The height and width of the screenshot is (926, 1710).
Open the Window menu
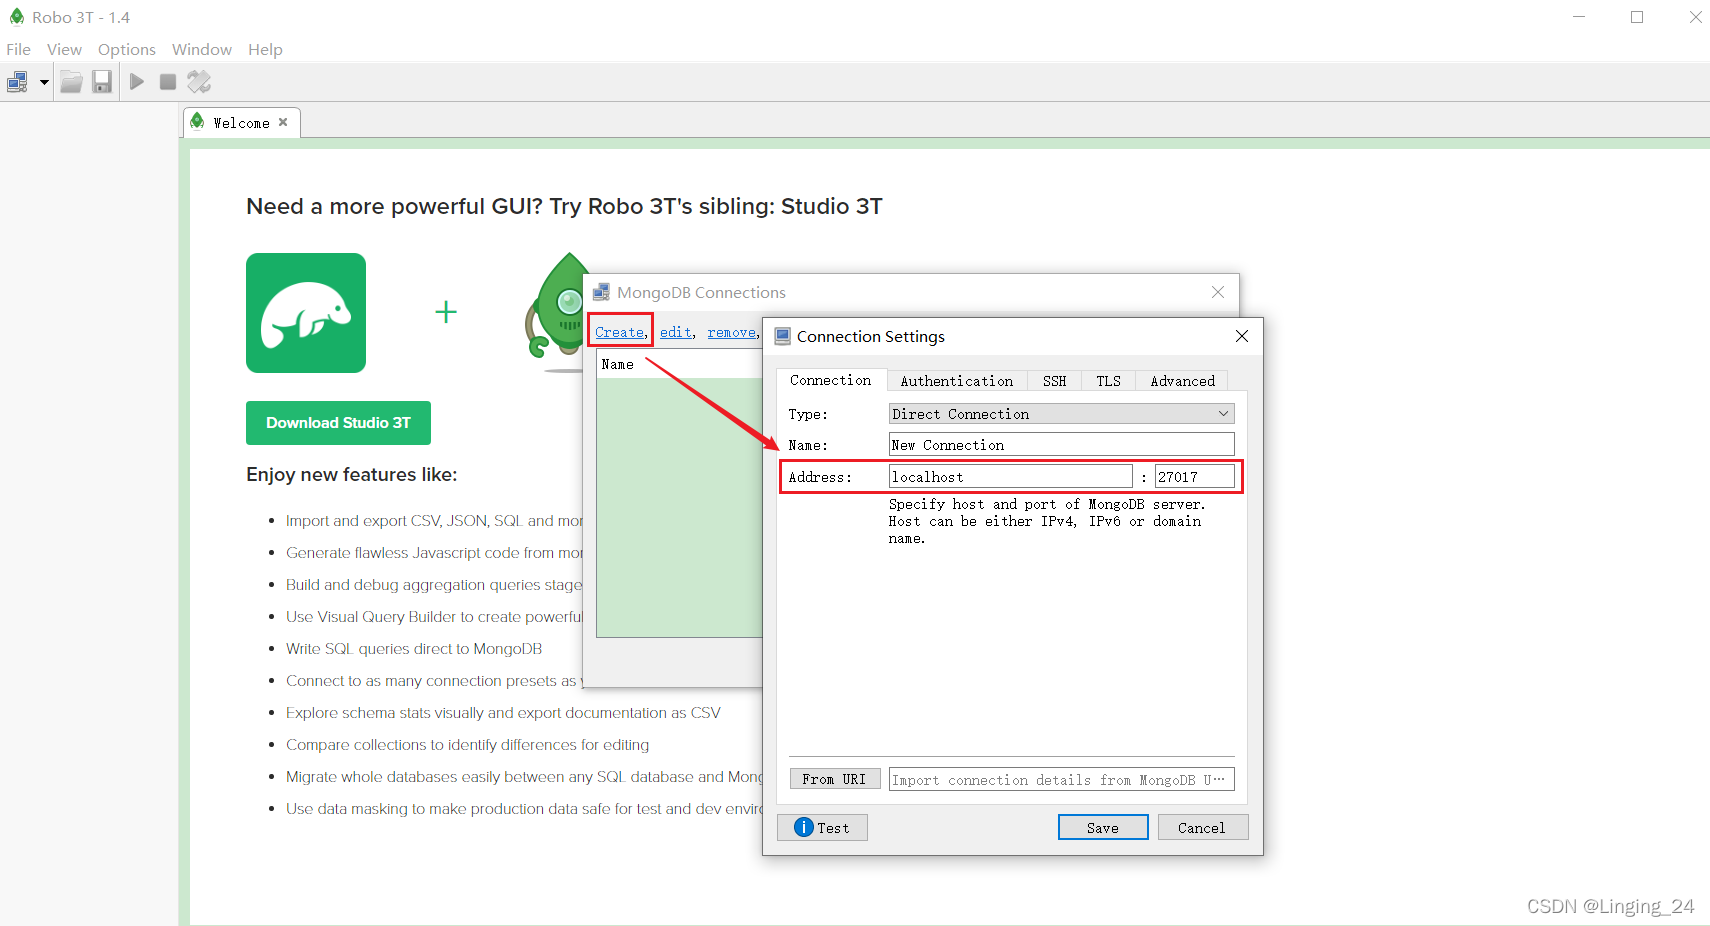point(202,49)
